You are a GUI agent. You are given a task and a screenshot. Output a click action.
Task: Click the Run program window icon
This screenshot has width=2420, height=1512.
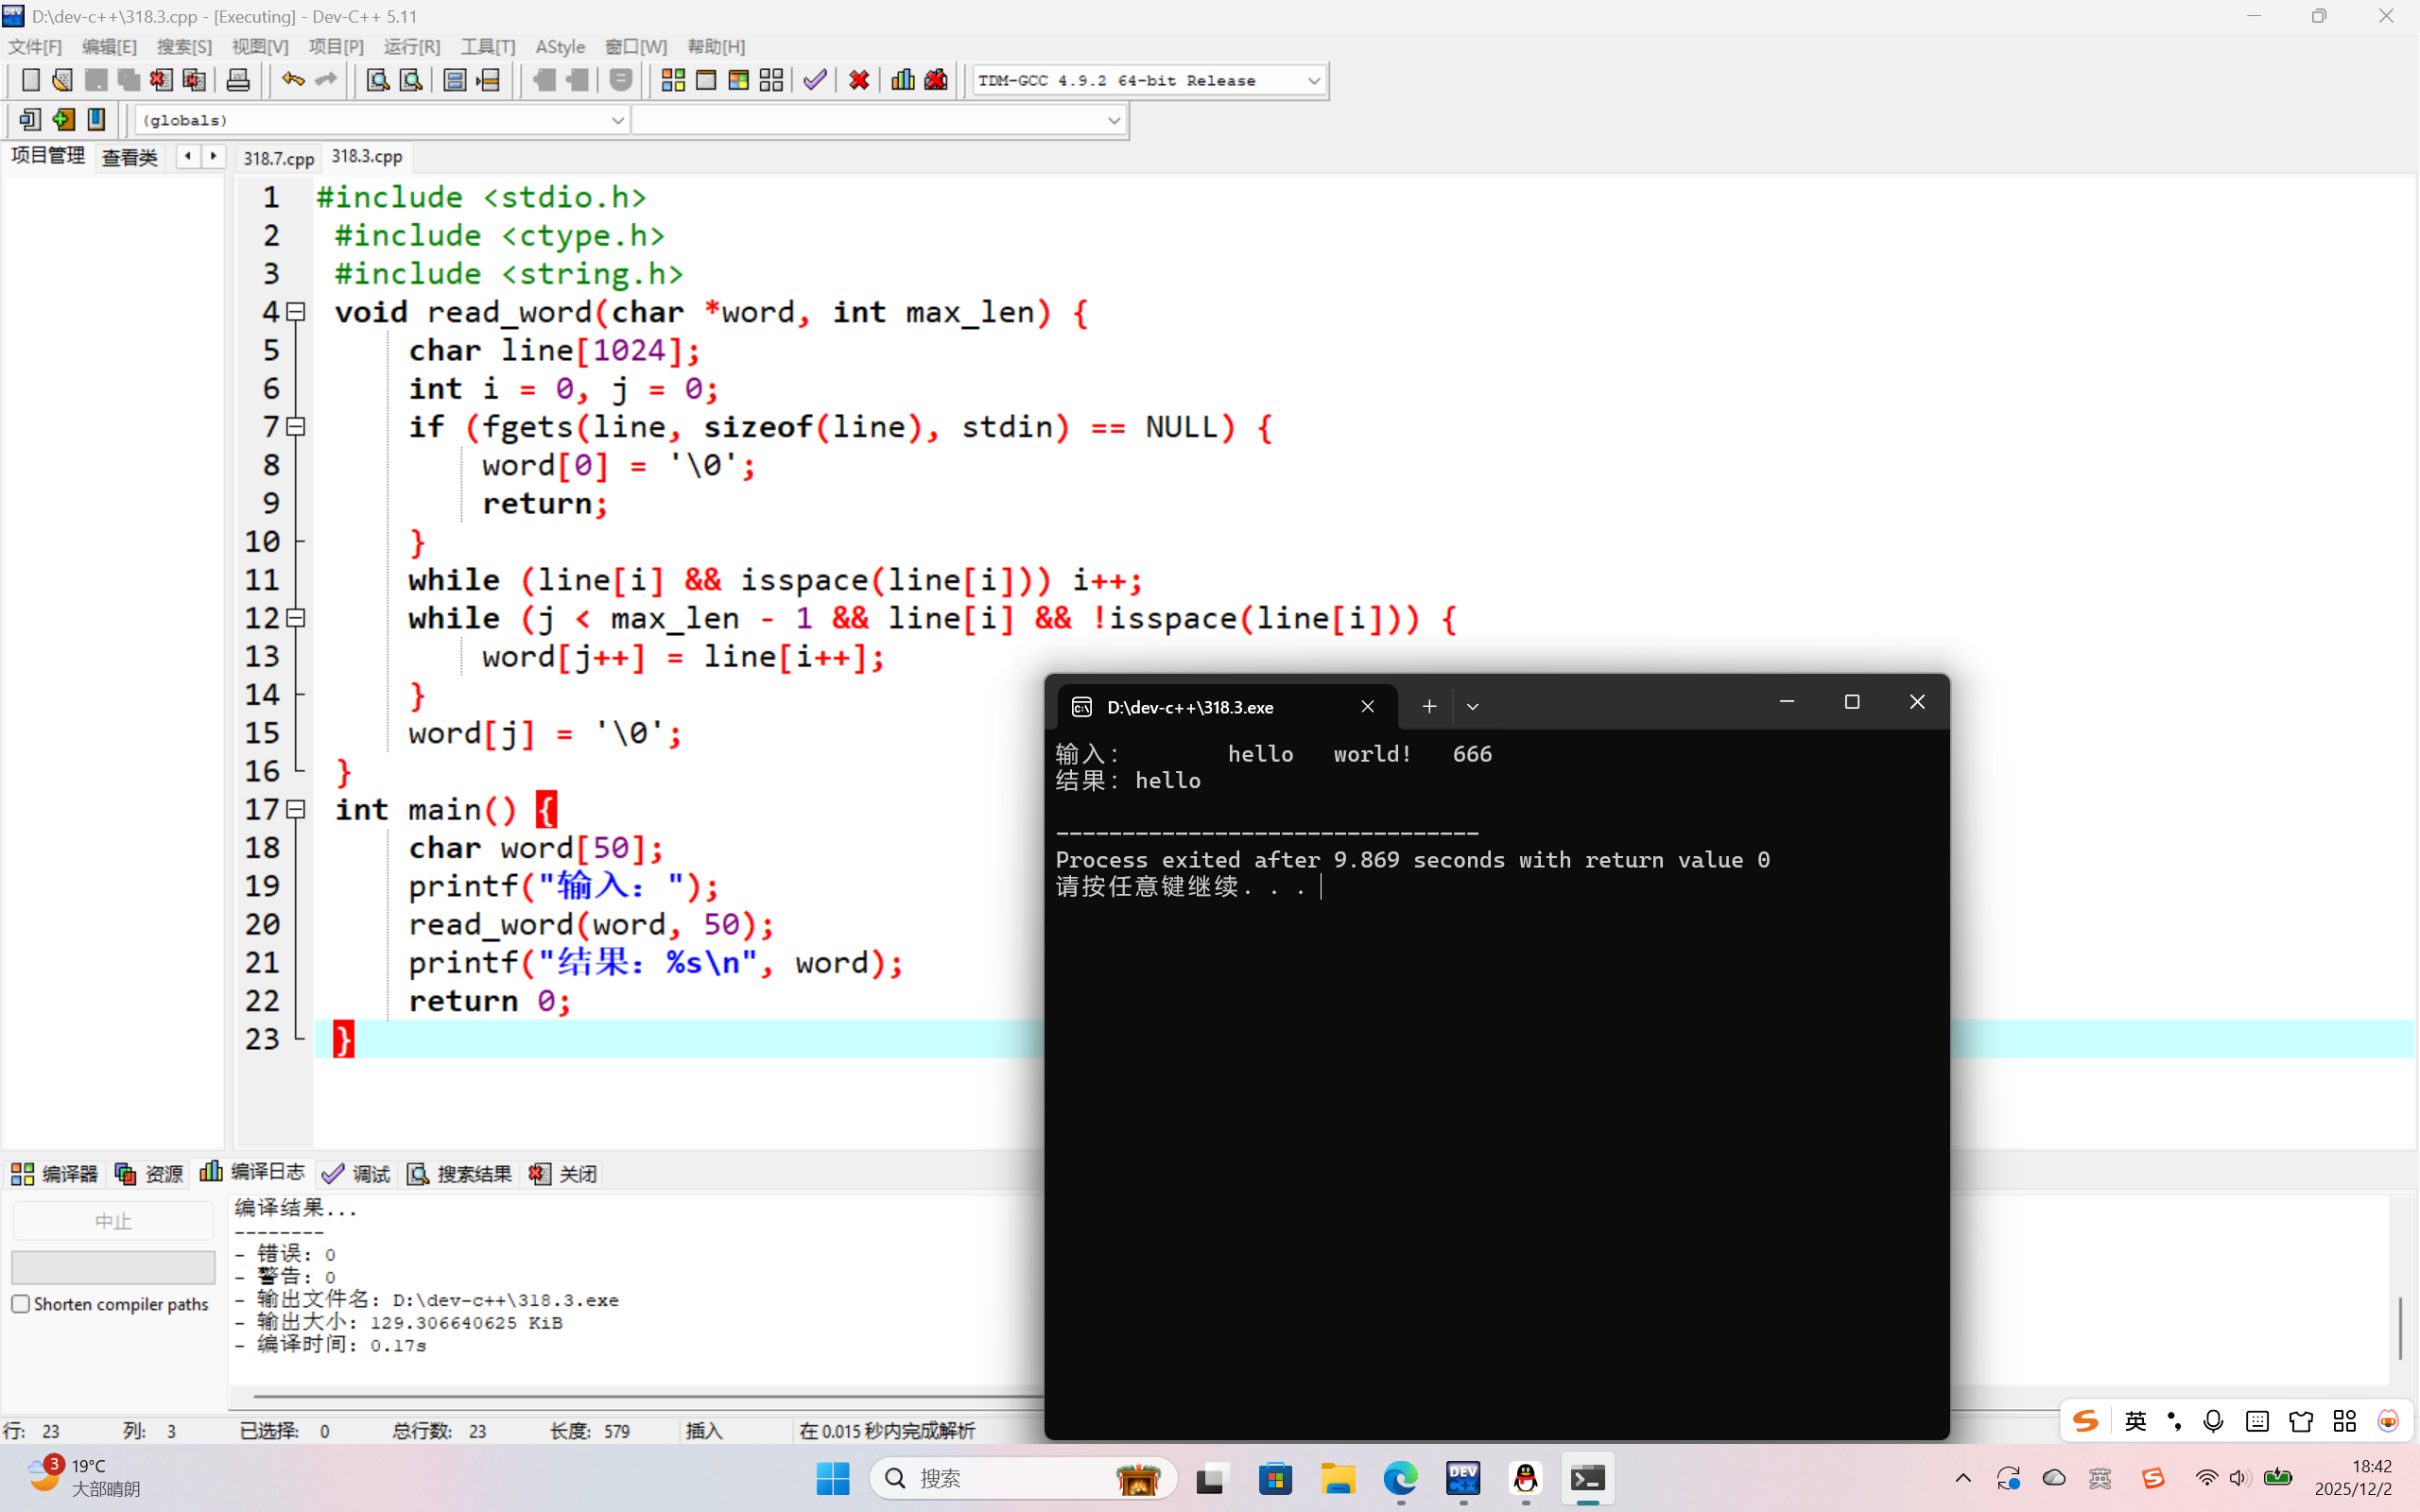706,80
